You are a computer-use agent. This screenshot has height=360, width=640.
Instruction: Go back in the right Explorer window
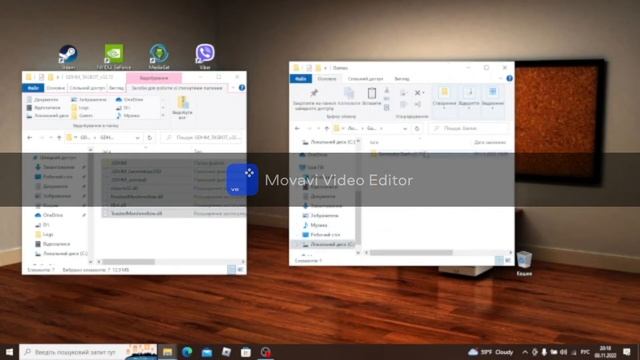[x=297, y=129]
